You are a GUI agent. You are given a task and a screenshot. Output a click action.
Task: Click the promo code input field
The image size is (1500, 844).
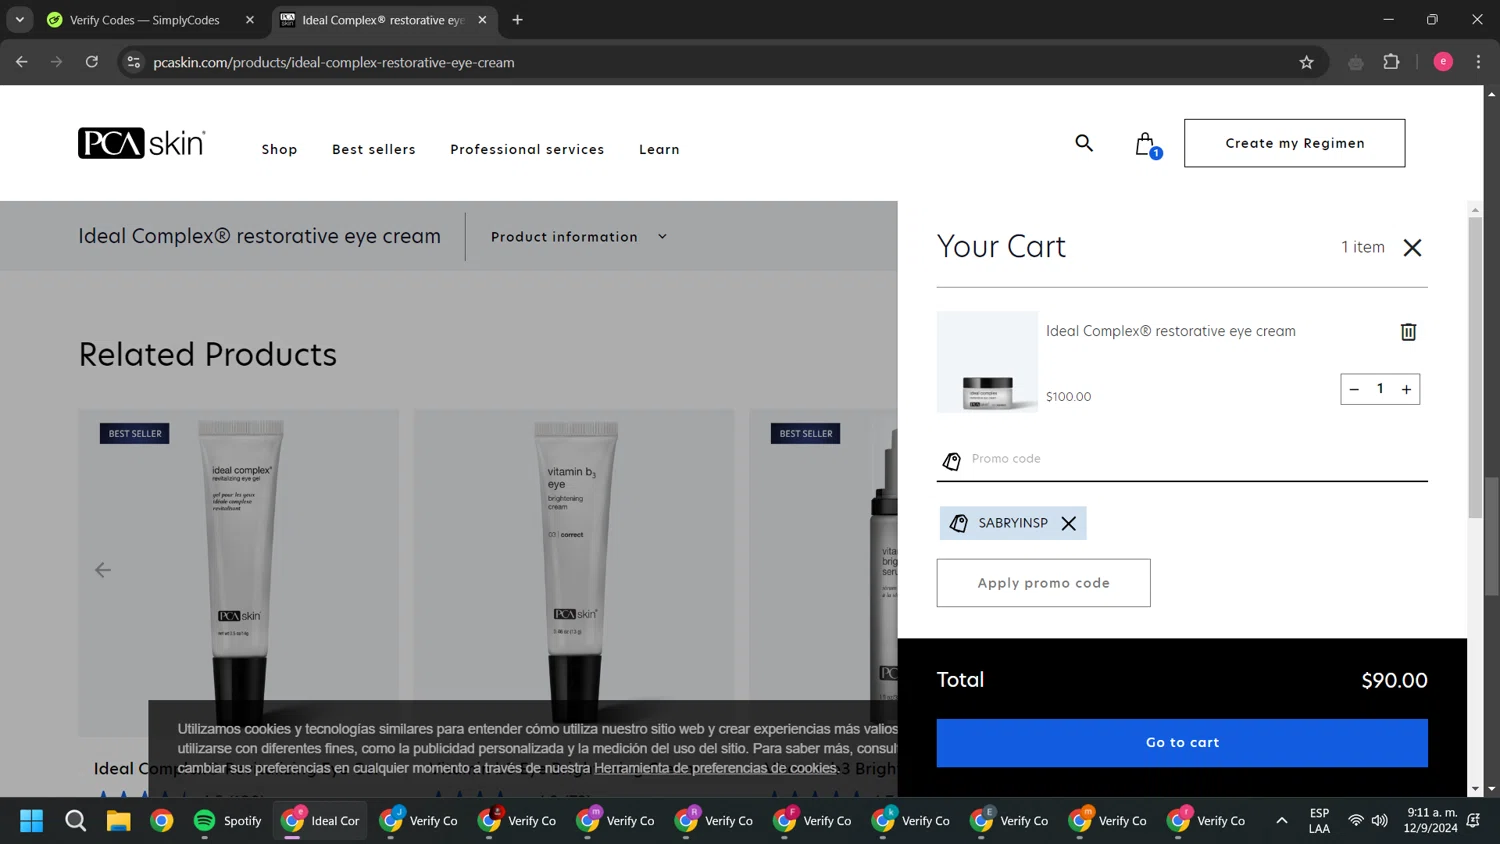click(1182, 459)
